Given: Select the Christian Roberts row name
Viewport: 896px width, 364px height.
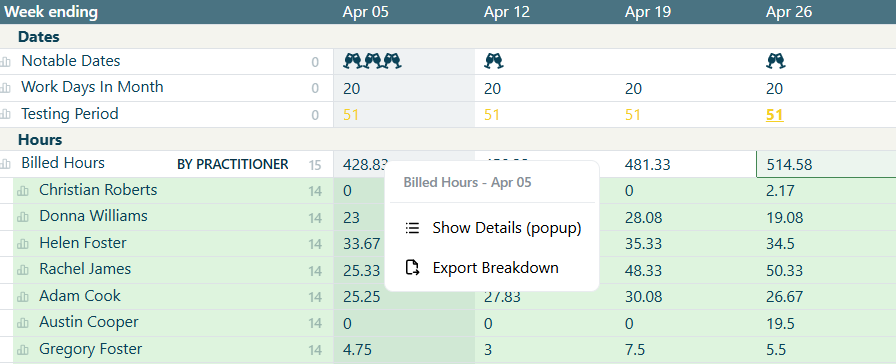Looking at the screenshot, I should (98, 190).
